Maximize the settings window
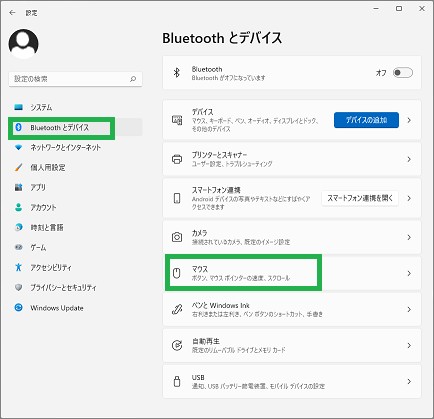 click(399, 9)
